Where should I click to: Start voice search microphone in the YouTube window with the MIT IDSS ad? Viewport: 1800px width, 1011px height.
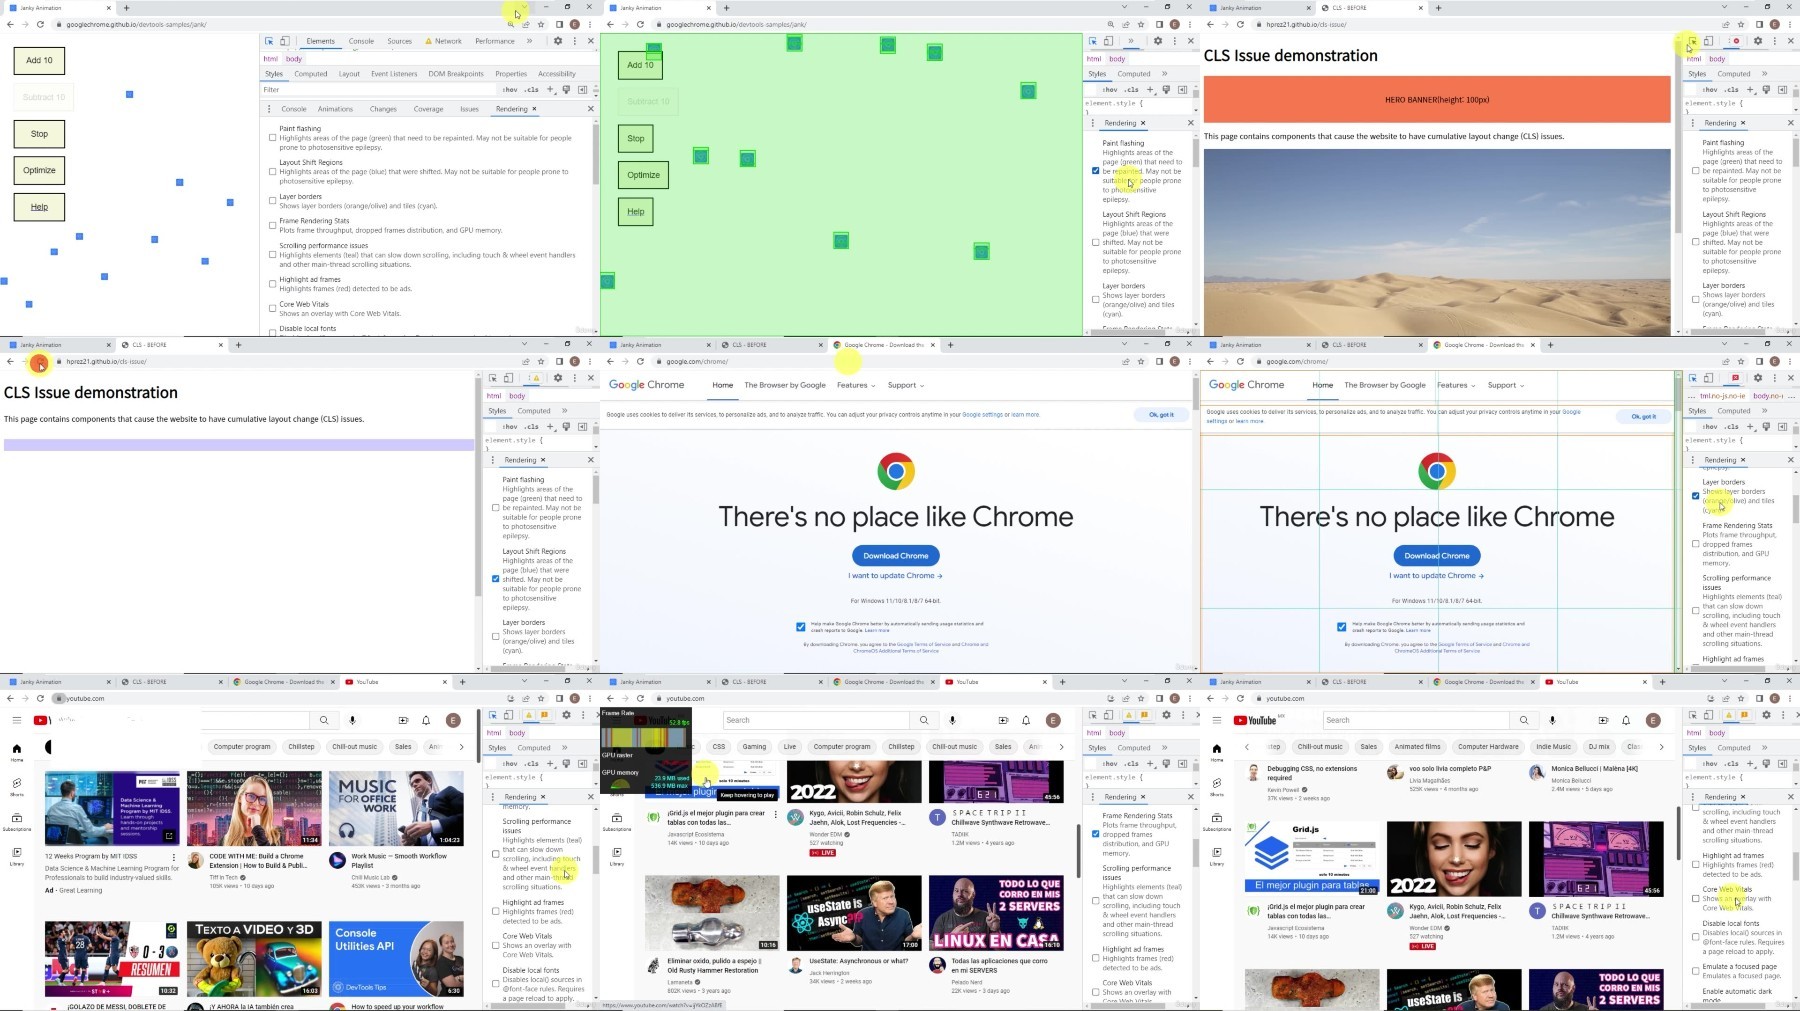pyautogui.click(x=352, y=720)
